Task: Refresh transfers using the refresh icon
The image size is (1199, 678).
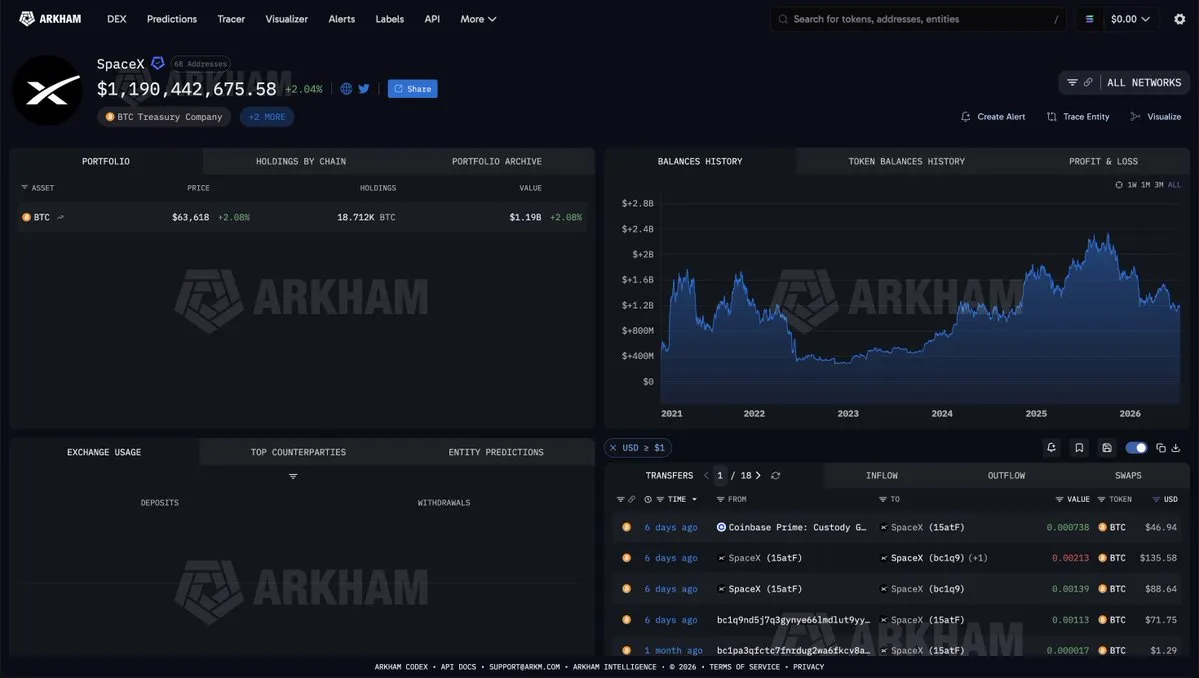Action: 775,475
